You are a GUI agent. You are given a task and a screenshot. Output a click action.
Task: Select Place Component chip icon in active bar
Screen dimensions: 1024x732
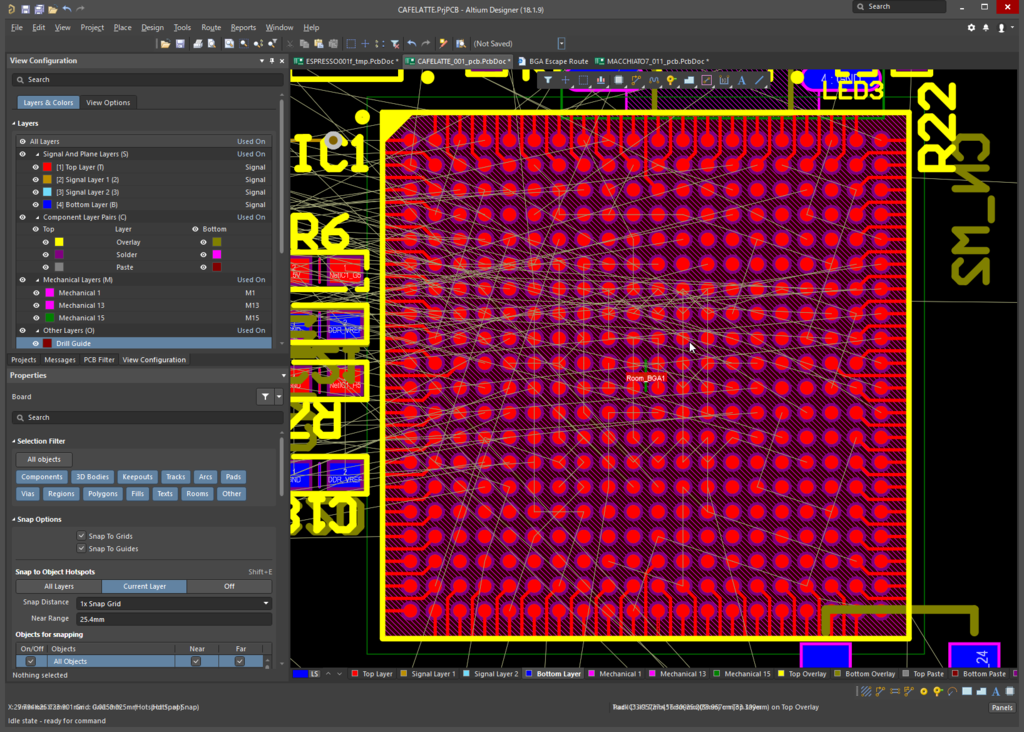tap(618, 80)
